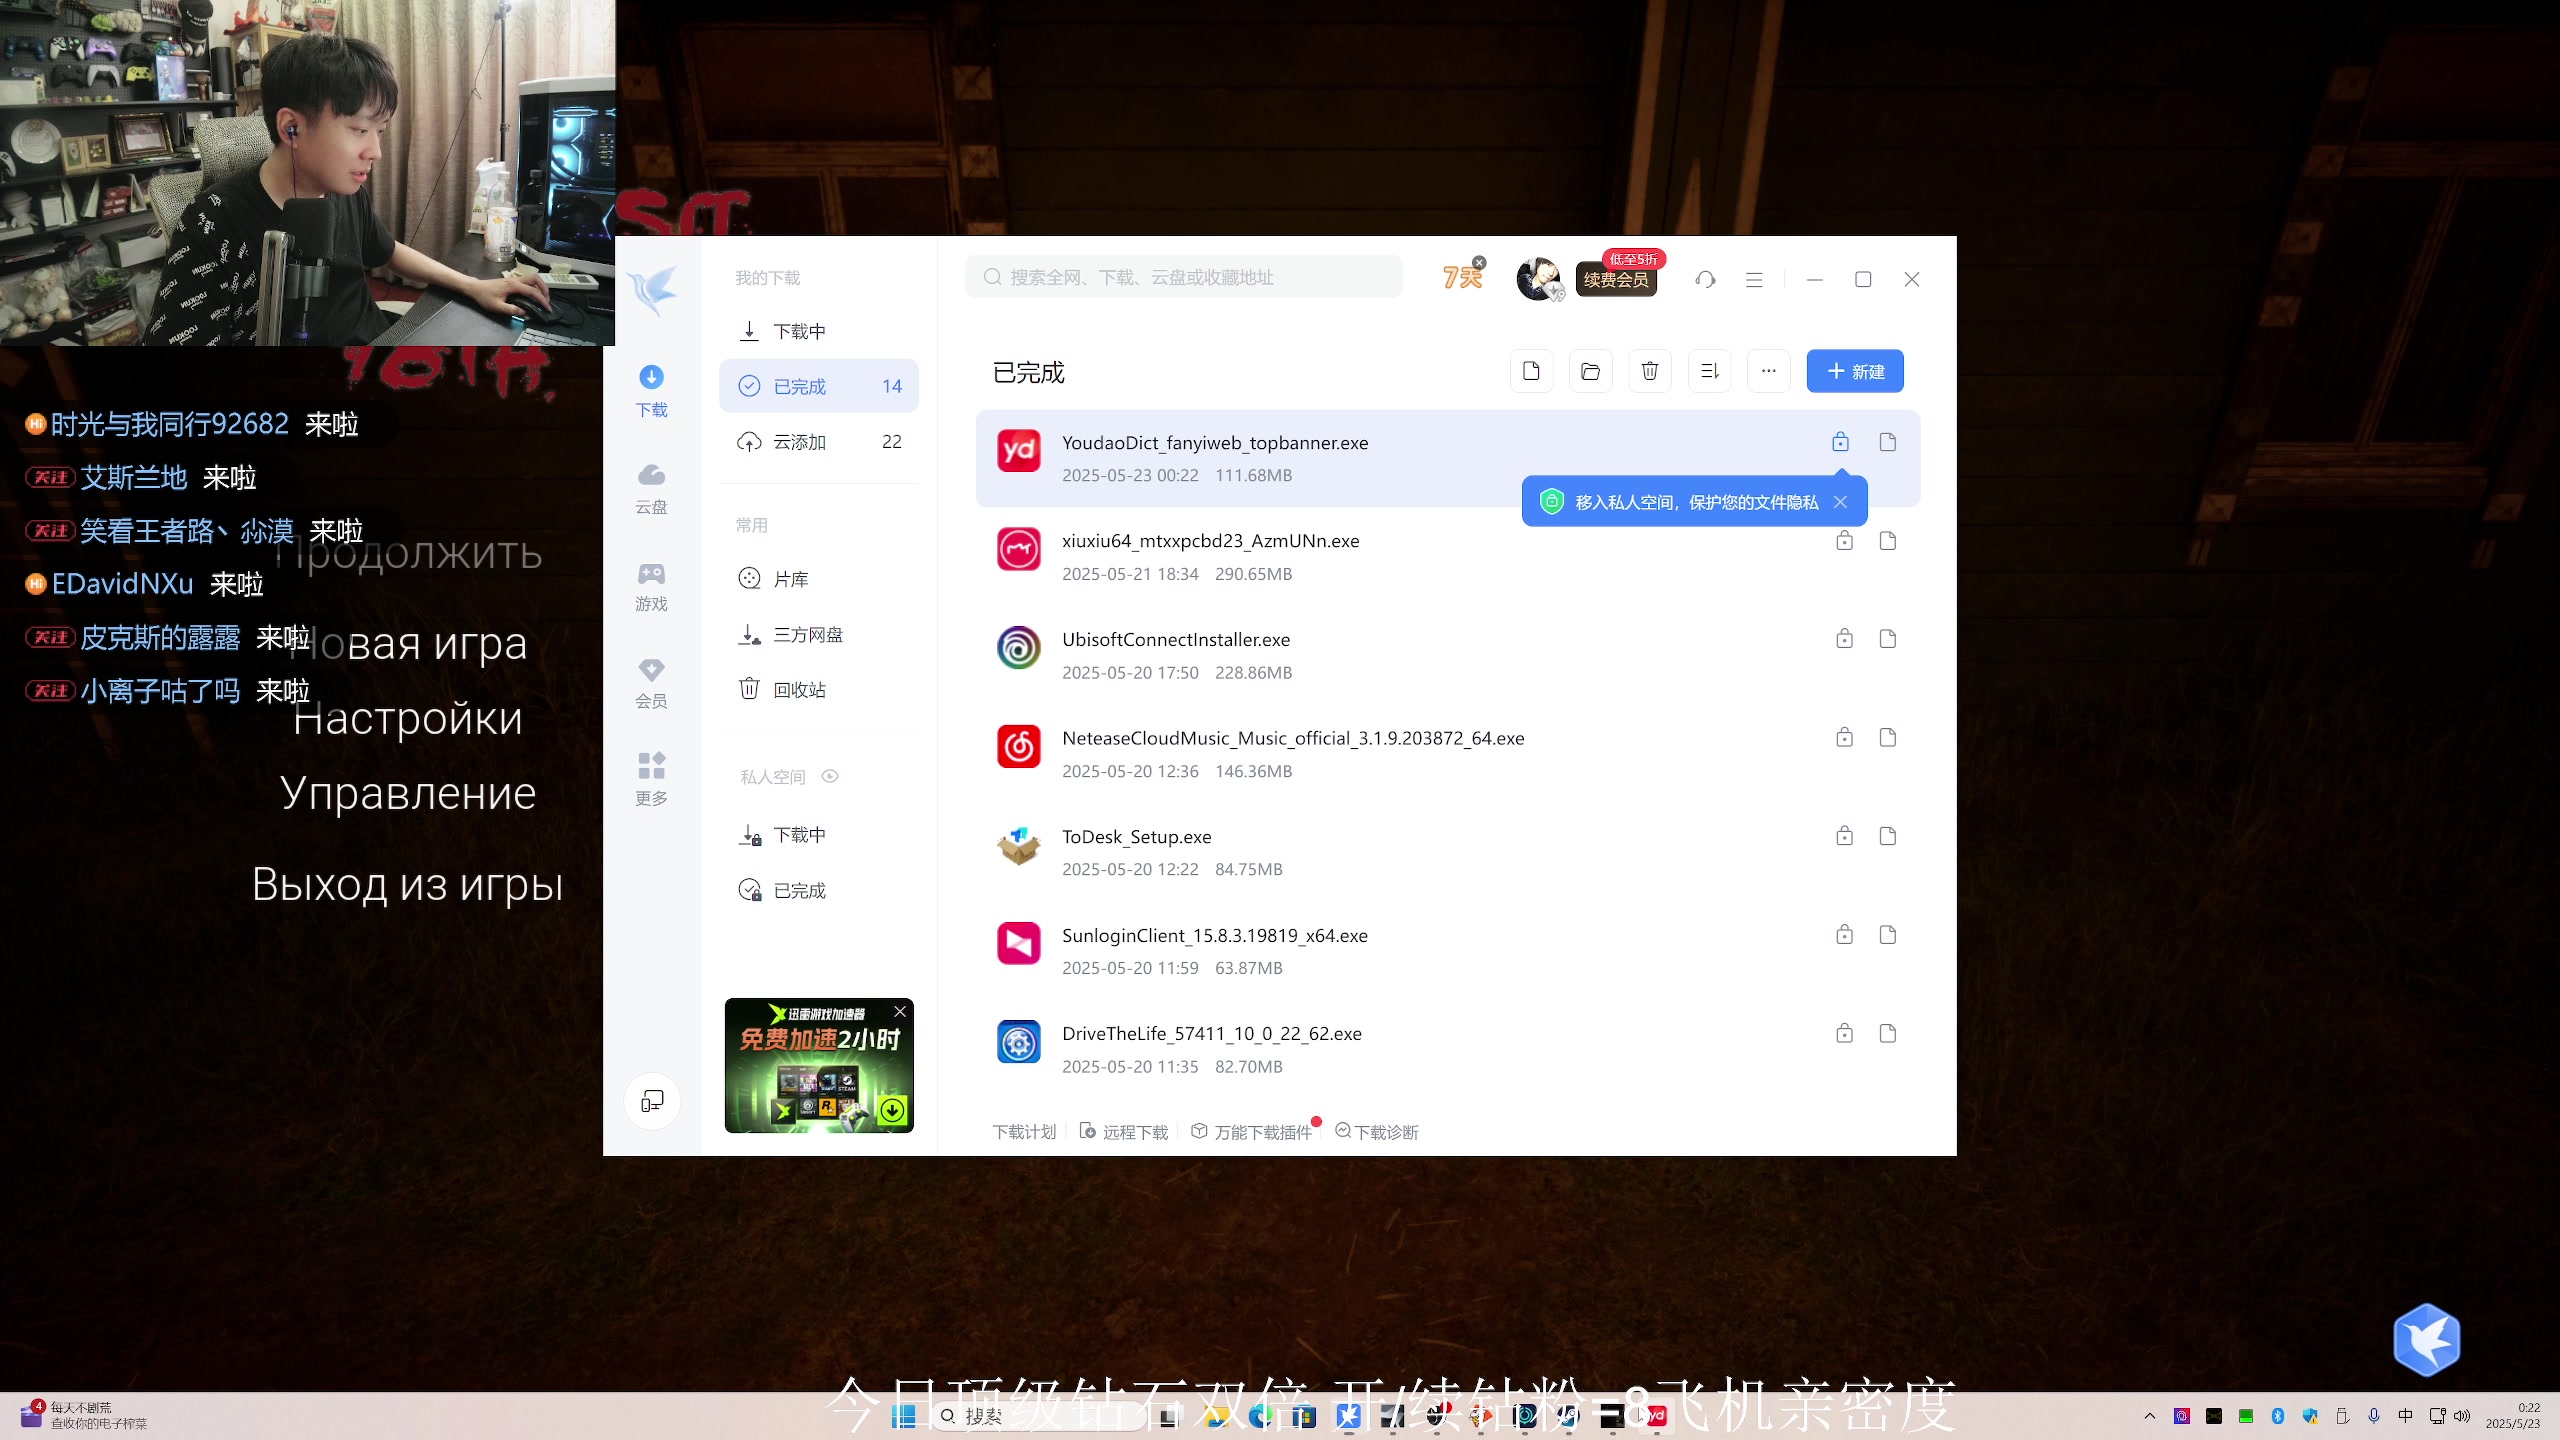The width and height of the screenshot is (2560, 1440).
Task: Open the 游戏 games sidebar icon
Action: point(651,586)
